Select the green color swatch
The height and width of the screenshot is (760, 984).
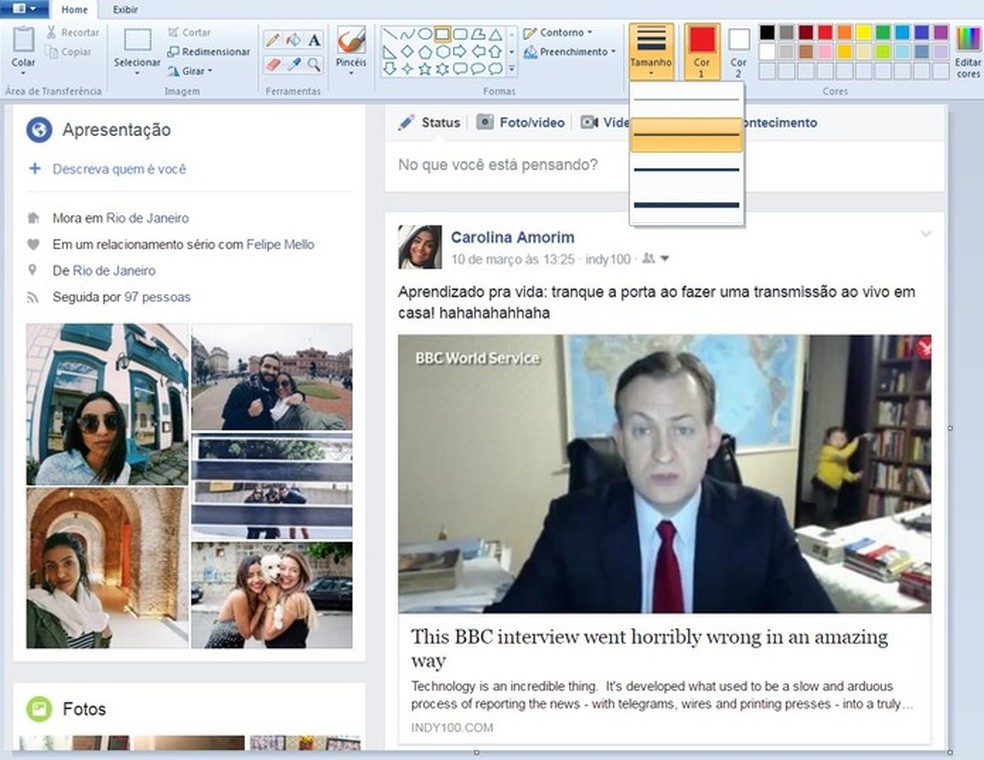[883, 32]
